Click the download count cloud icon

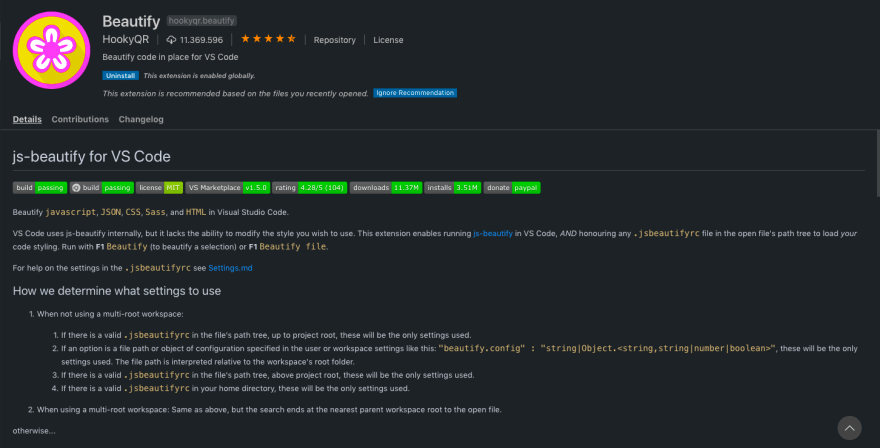pyautogui.click(x=171, y=40)
